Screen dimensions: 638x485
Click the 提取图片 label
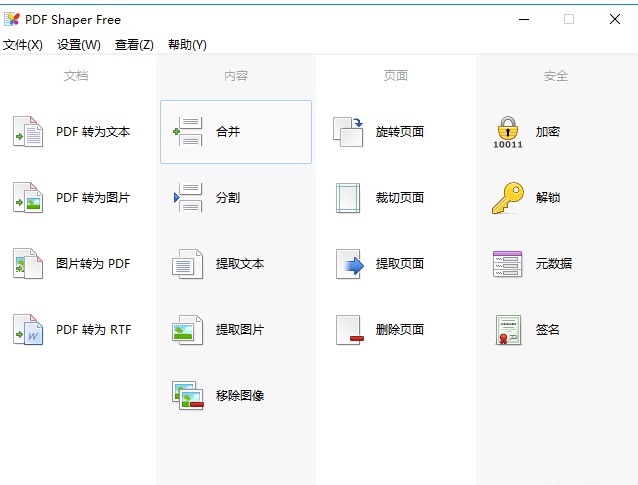tap(240, 329)
